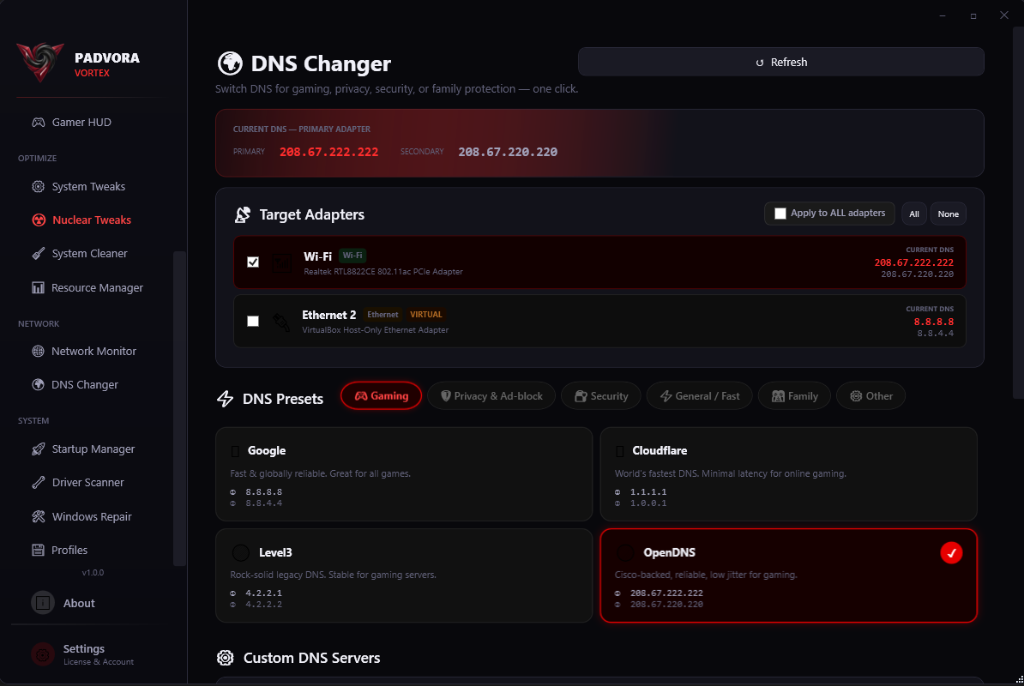
Task: Select the Gaming presets tab
Action: click(381, 396)
